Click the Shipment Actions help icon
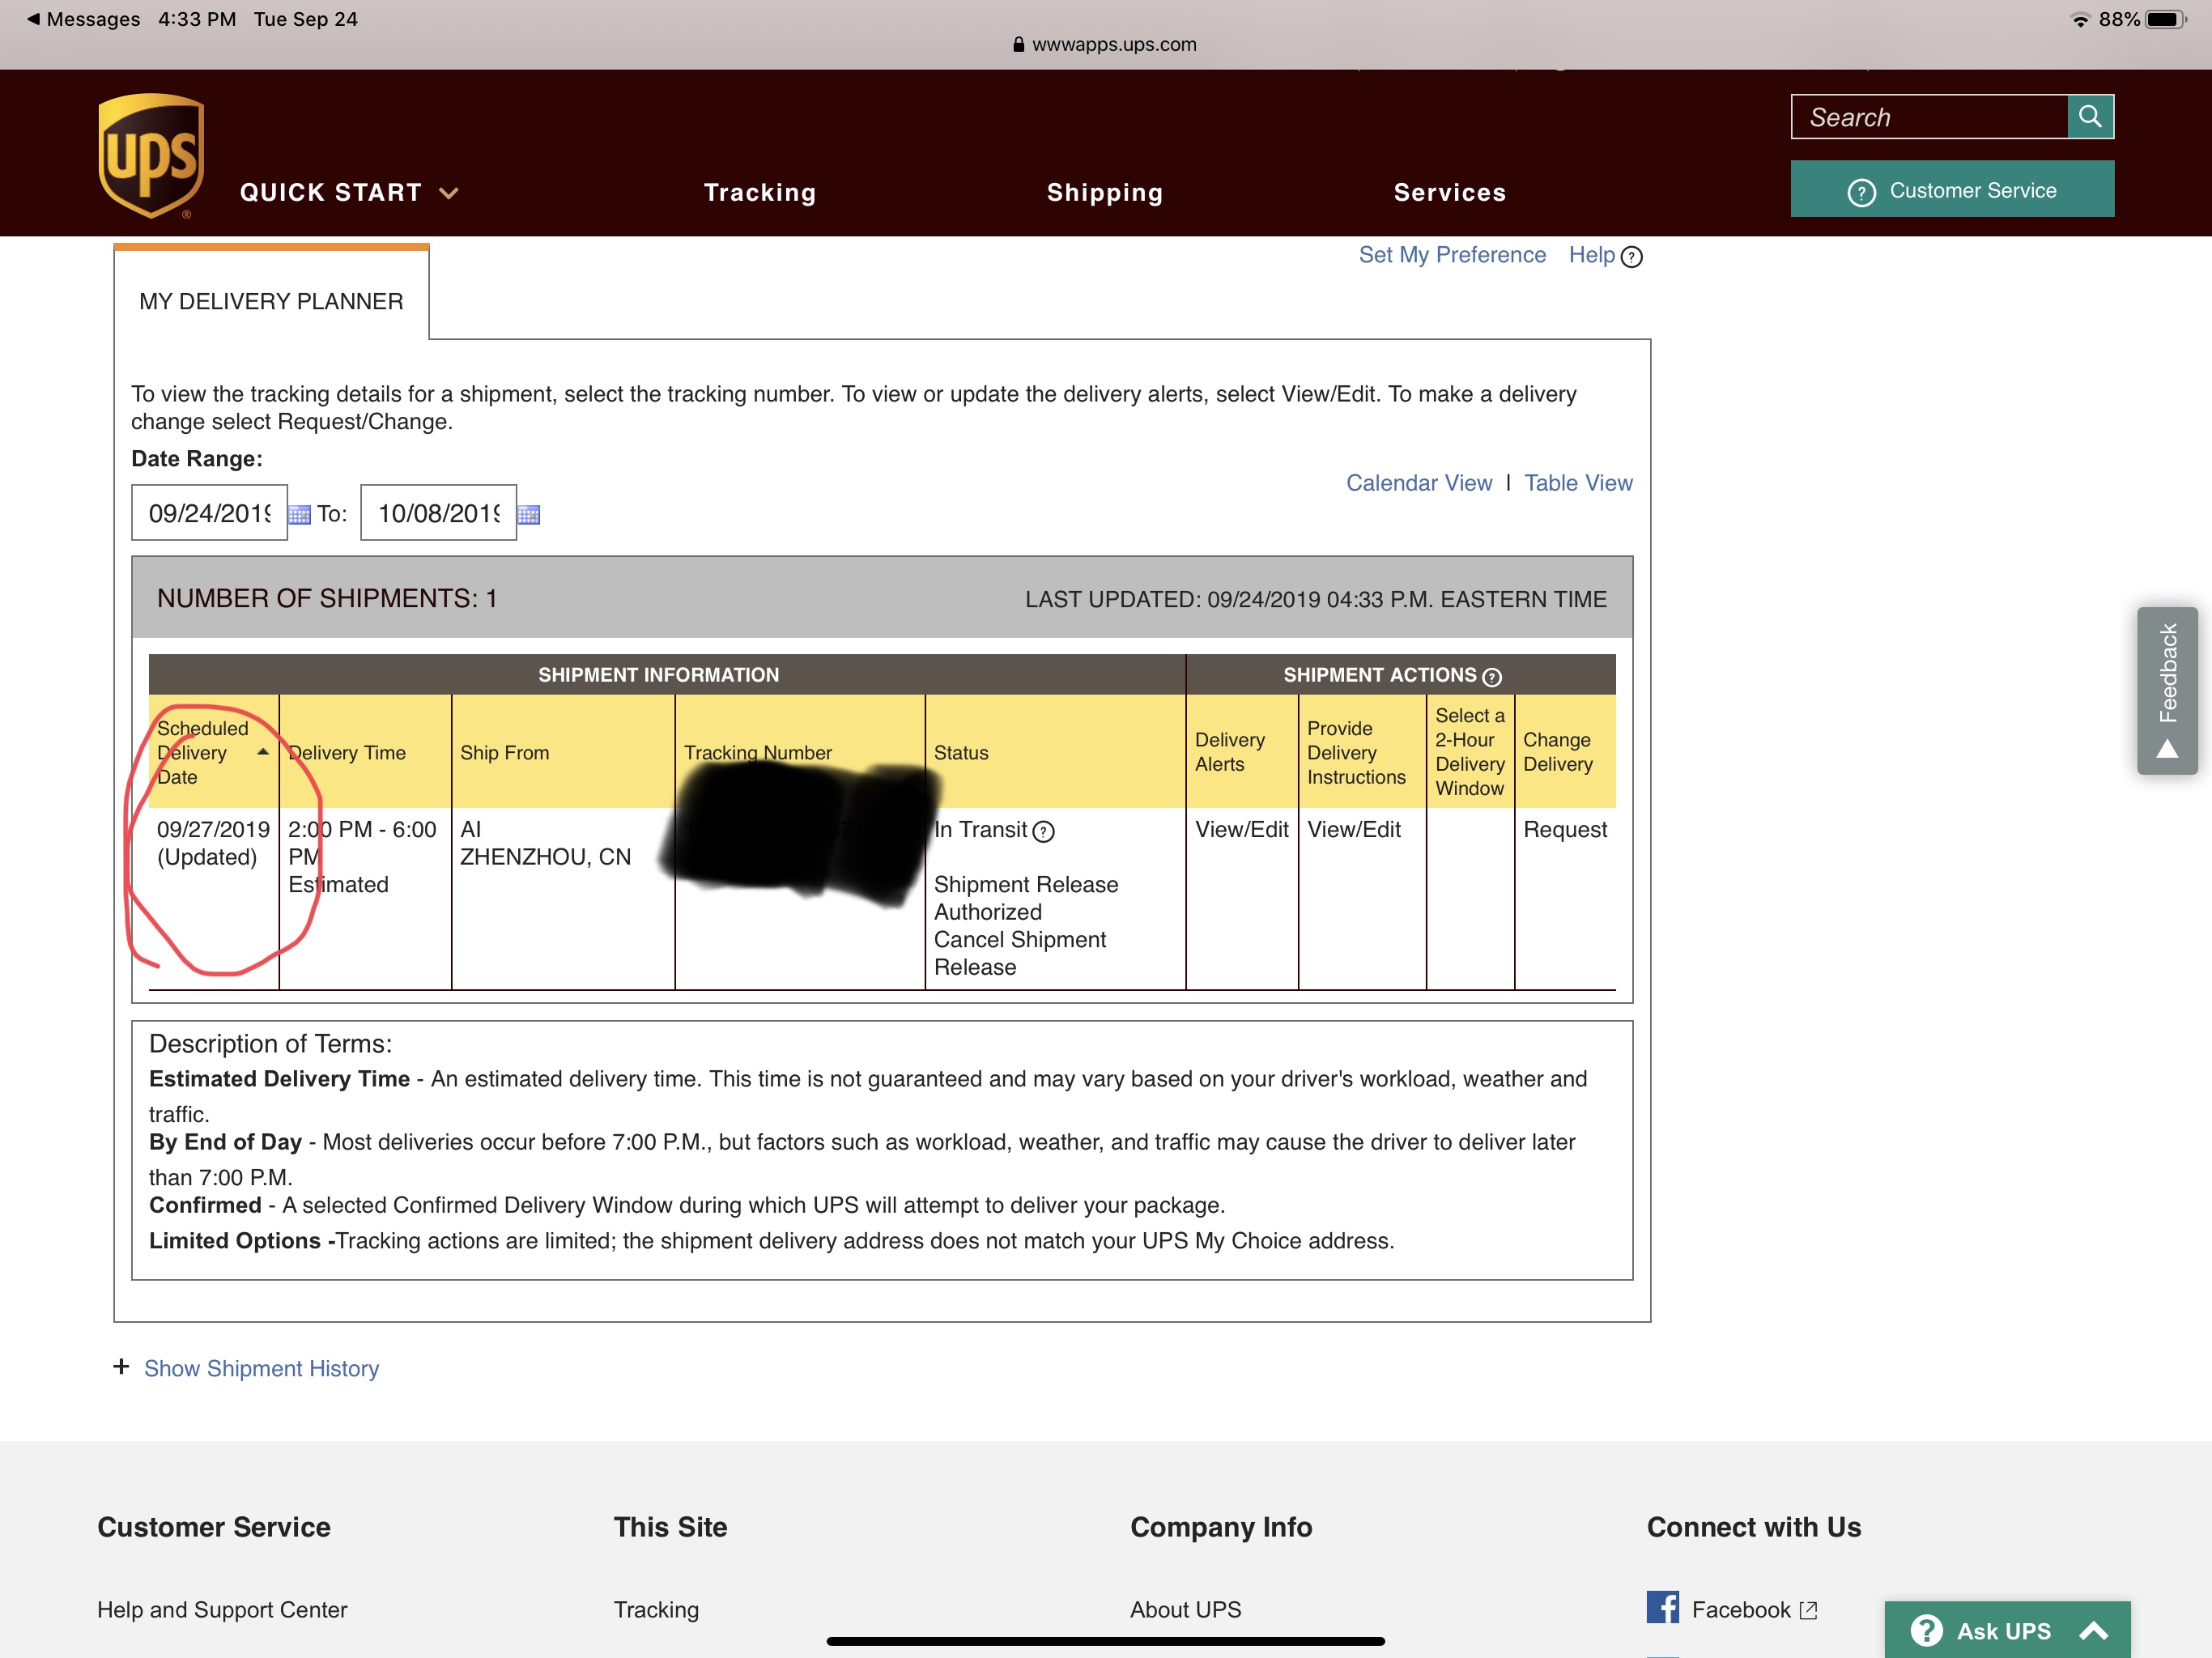Viewport: 2212px width, 1658px height. (1491, 677)
